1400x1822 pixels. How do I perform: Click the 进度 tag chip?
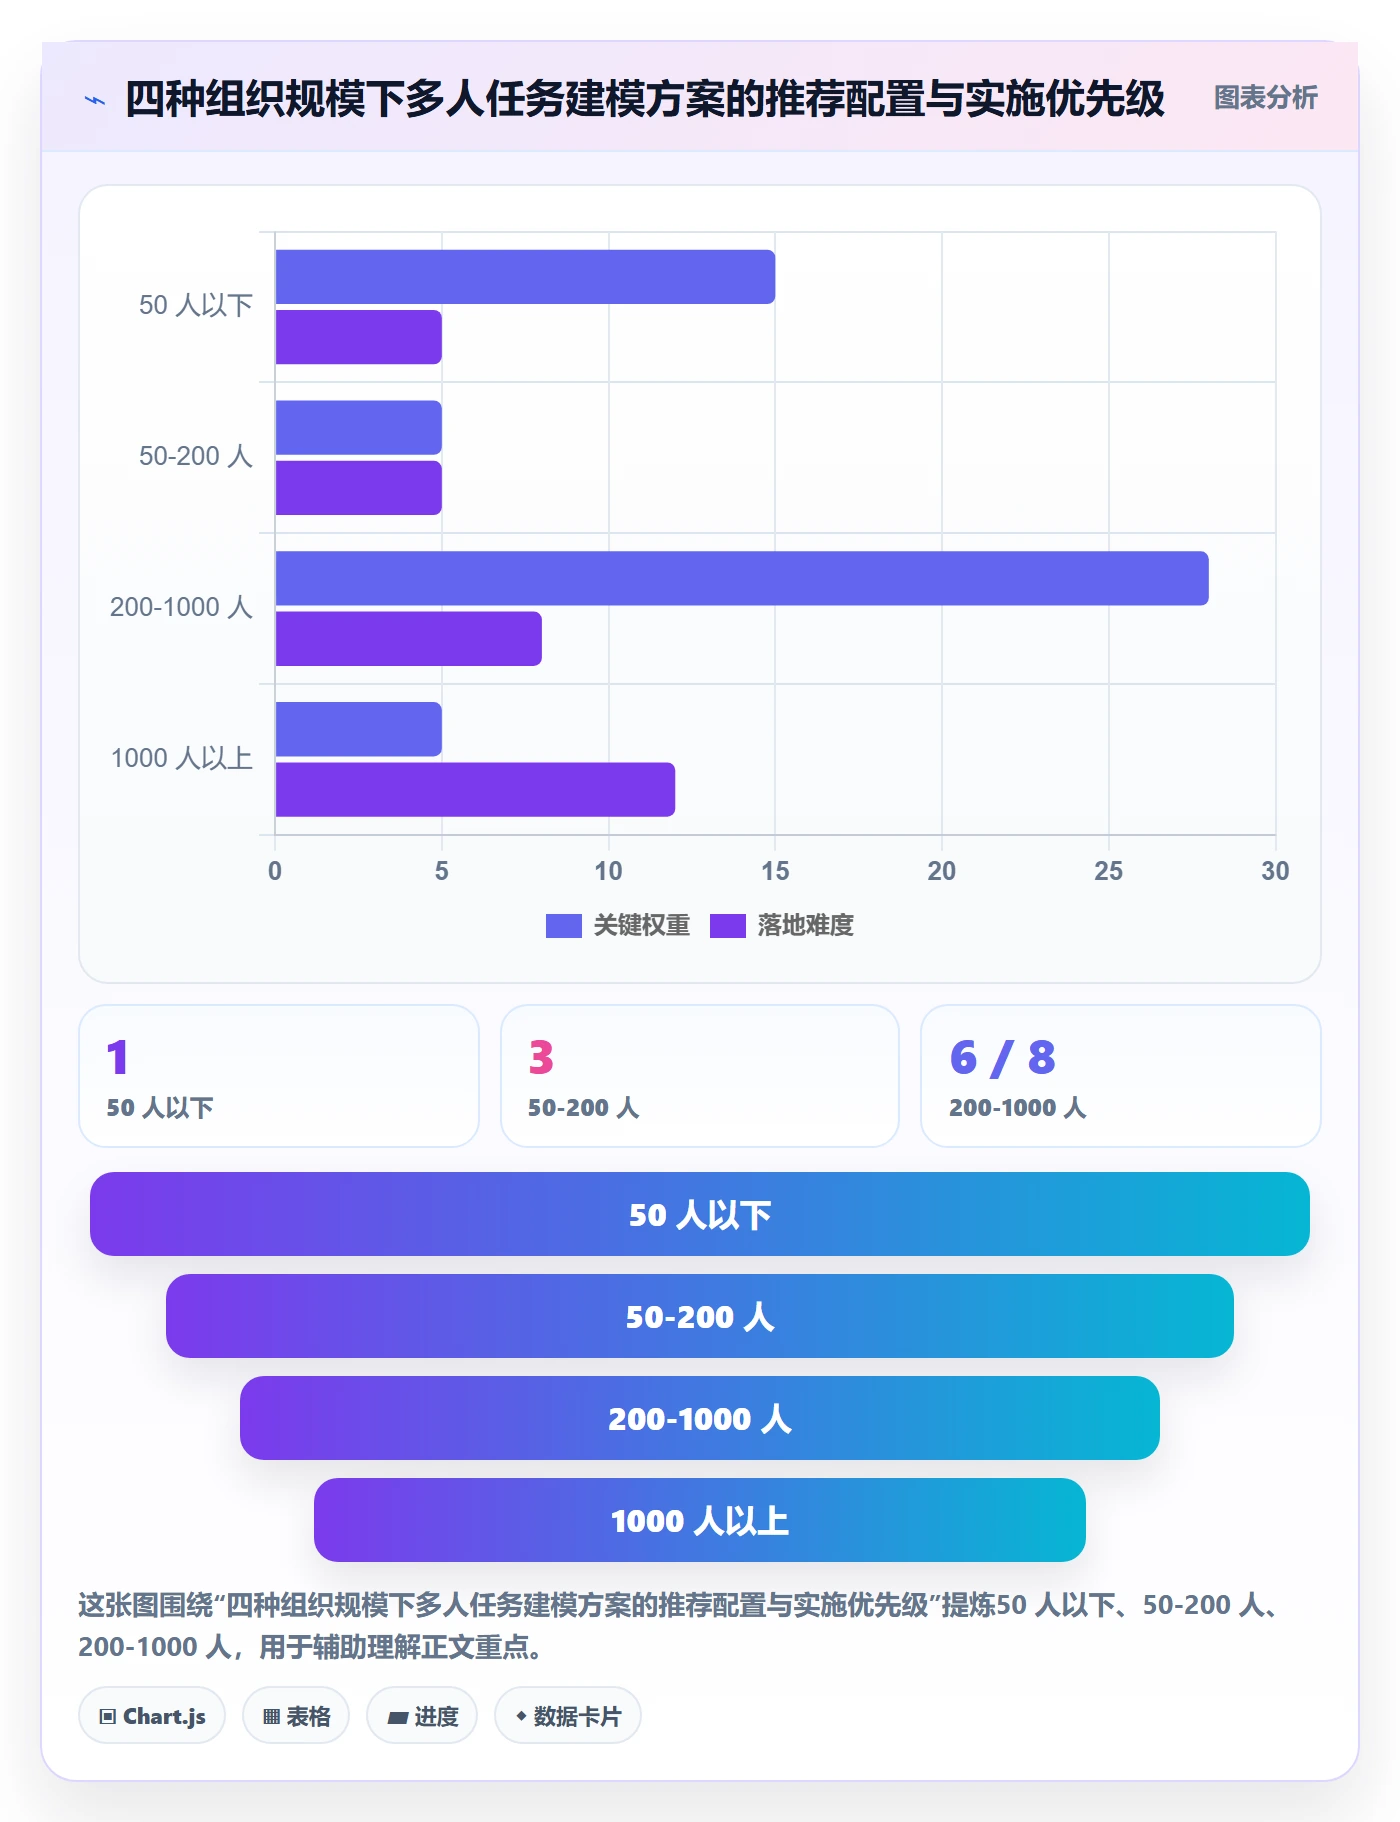pyautogui.click(x=422, y=1716)
